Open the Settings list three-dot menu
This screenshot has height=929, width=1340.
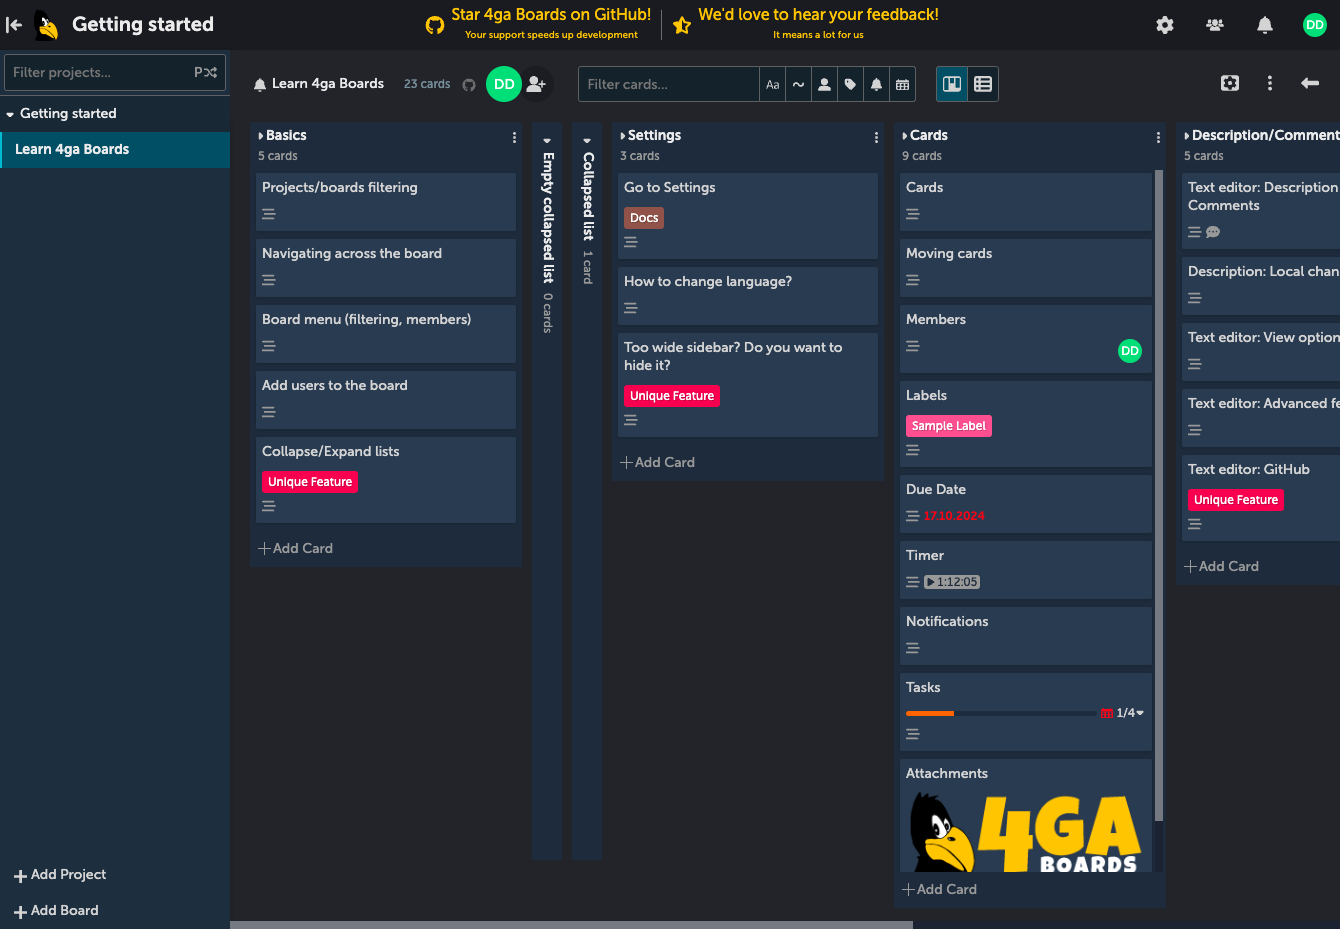click(876, 137)
